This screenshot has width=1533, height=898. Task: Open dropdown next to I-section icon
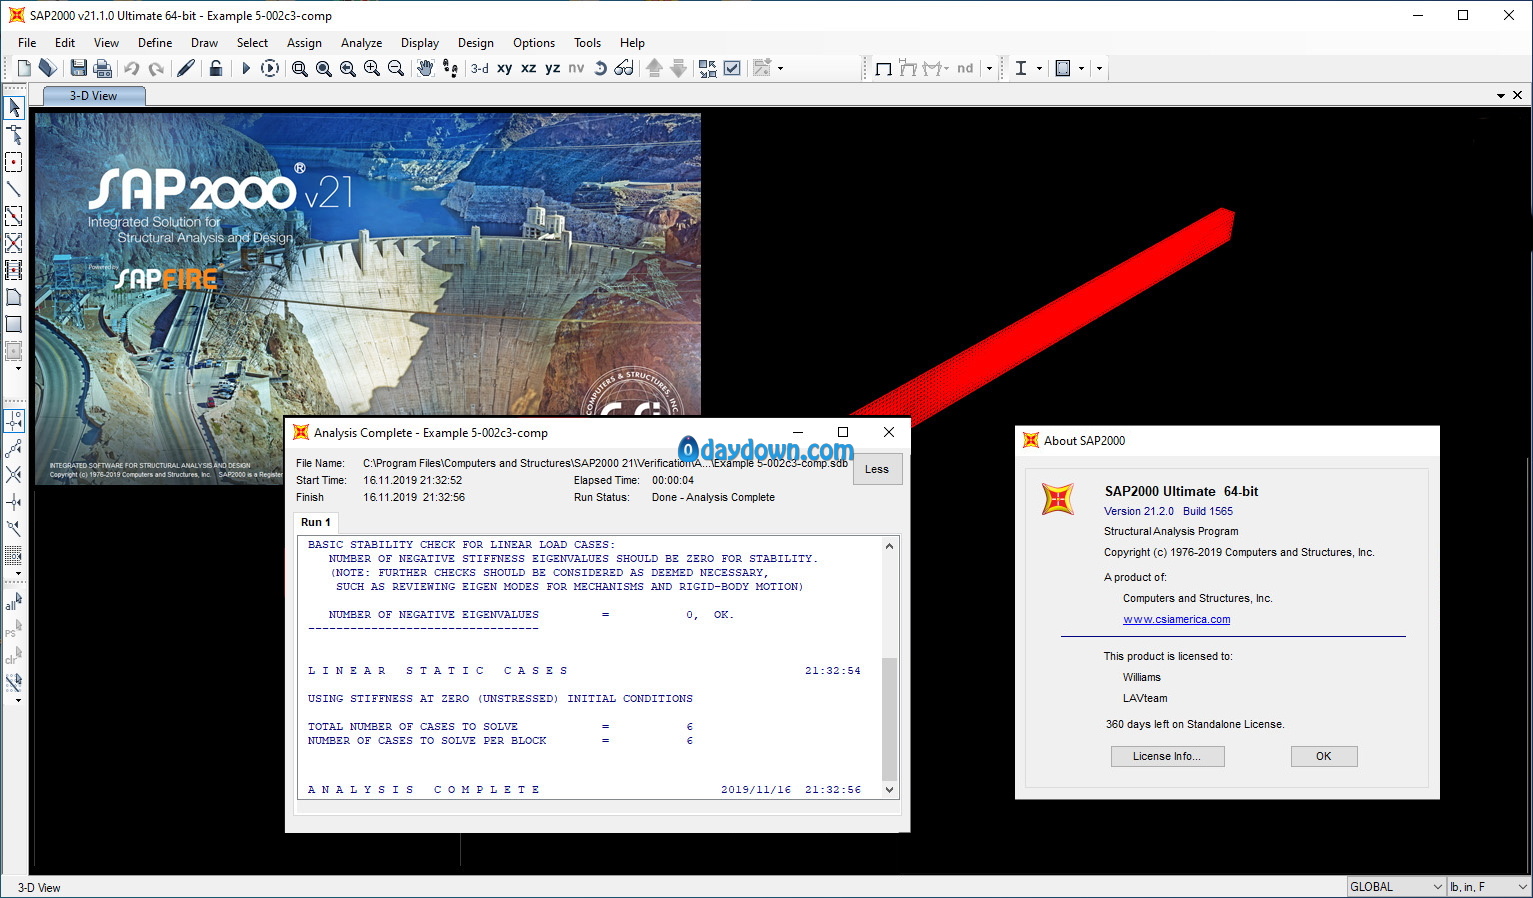pos(1039,68)
